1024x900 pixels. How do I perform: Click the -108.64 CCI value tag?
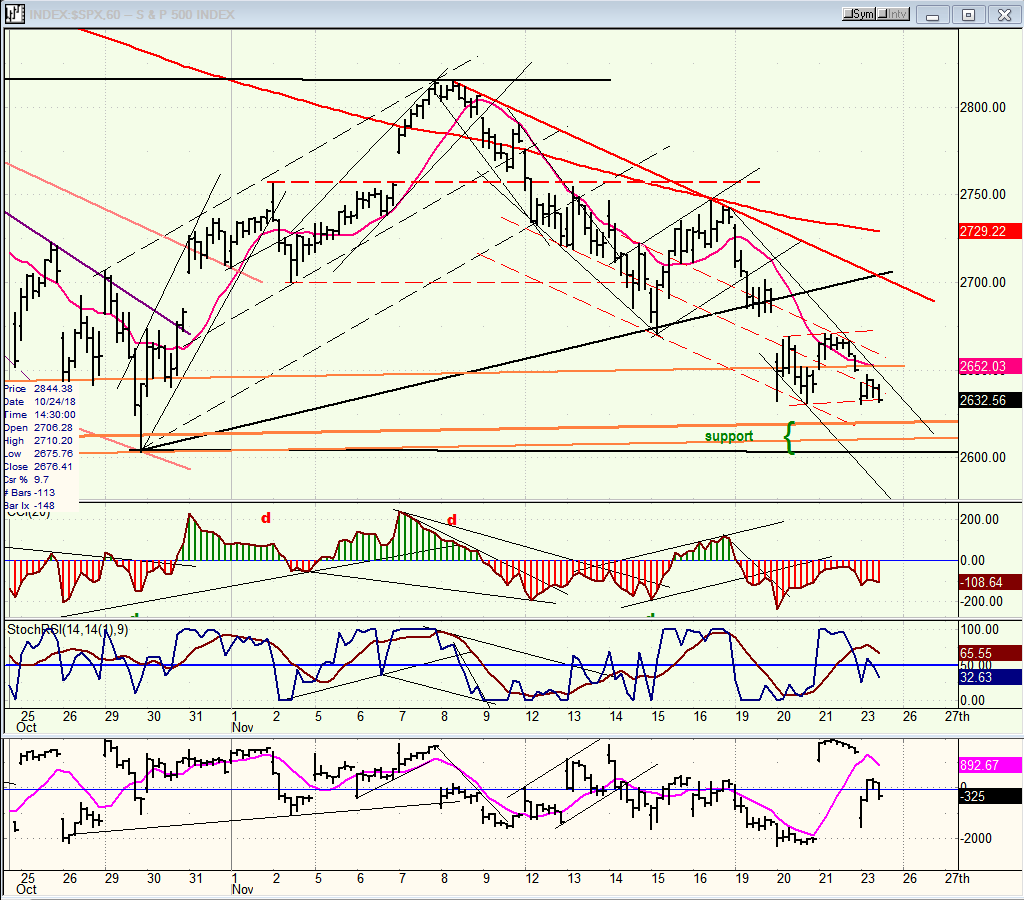pyautogui.click(x=990, y=582)
